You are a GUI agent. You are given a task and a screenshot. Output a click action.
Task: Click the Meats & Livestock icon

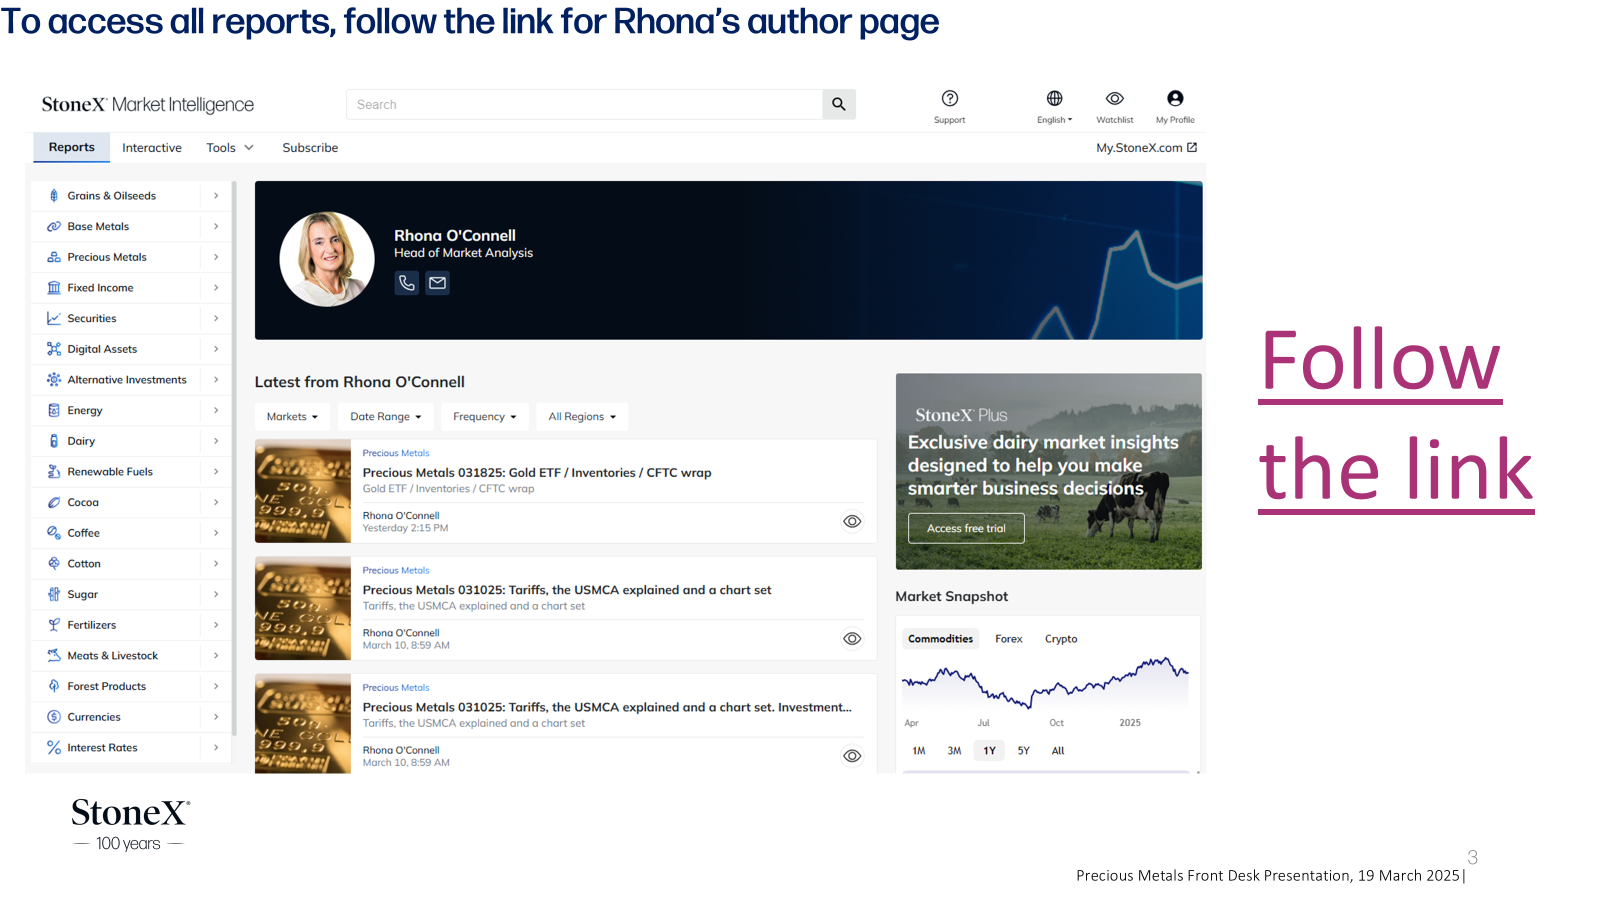click(x=54, y=656)
